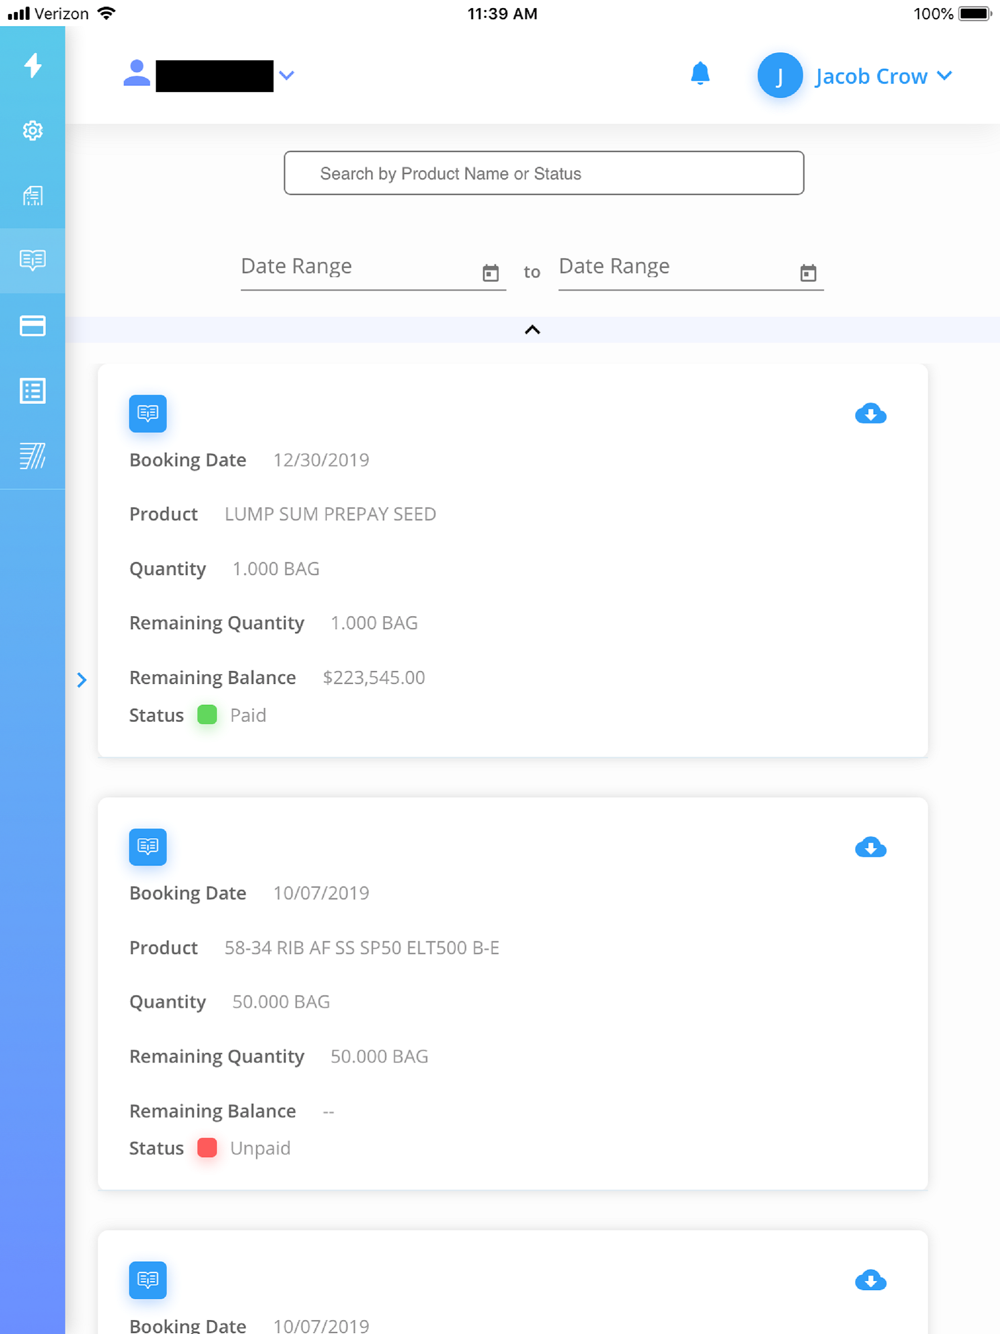The width and height of the screenshot is (1000, 1334).
Task: Collapse the search filter panel
Action: point(532,330)
